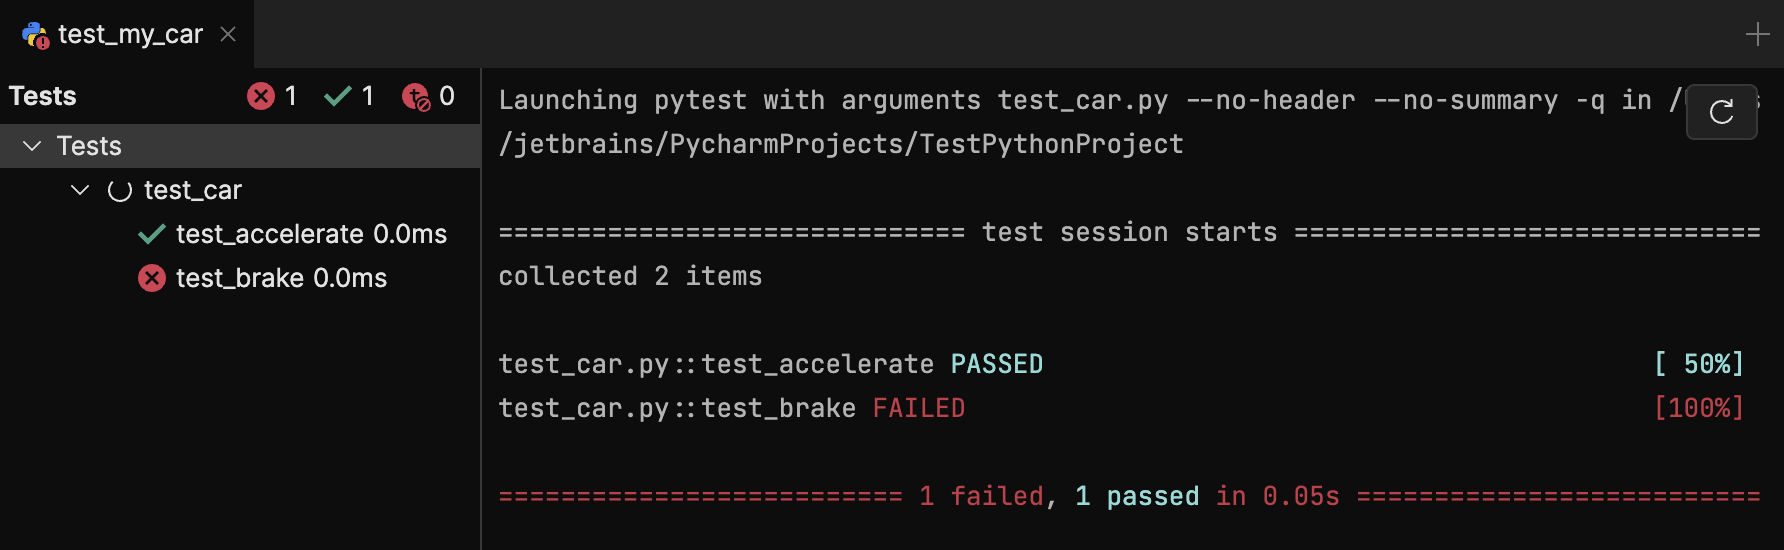Close the test_my_car tab
Screen dimensions: 1784x550
pos(228,35)
